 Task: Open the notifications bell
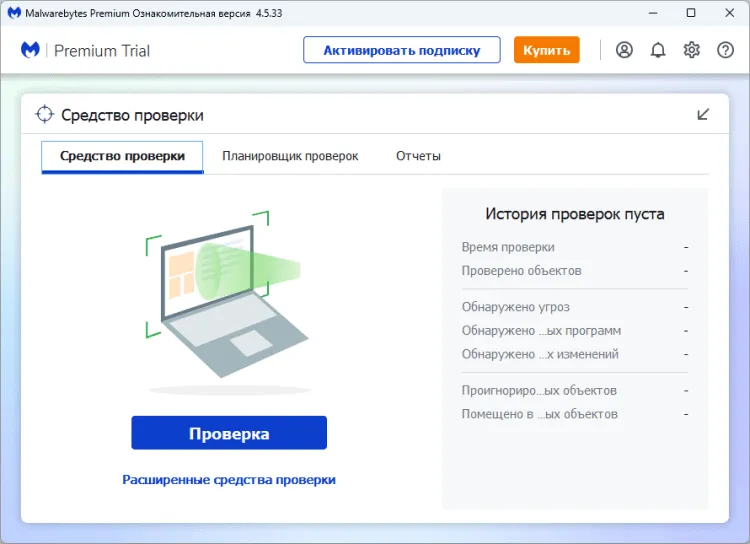click(658, 50)
